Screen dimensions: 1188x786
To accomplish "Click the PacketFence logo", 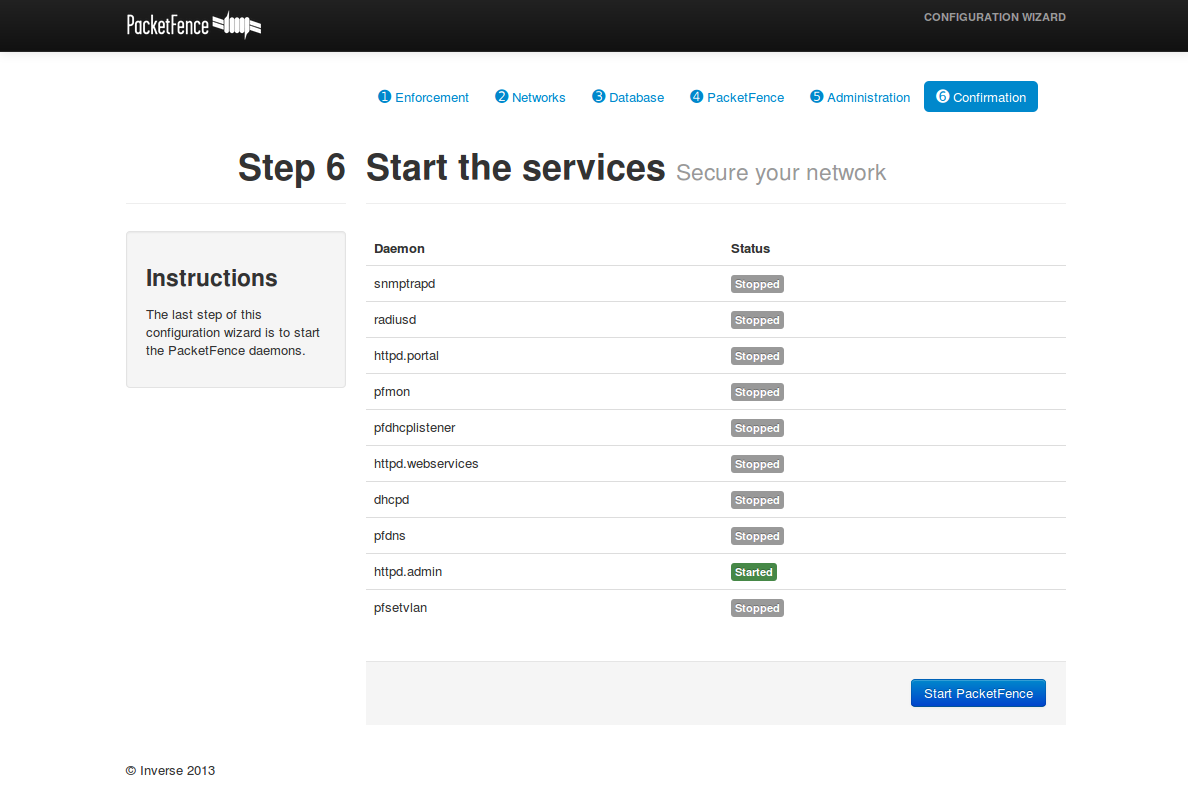I will 193,25.
